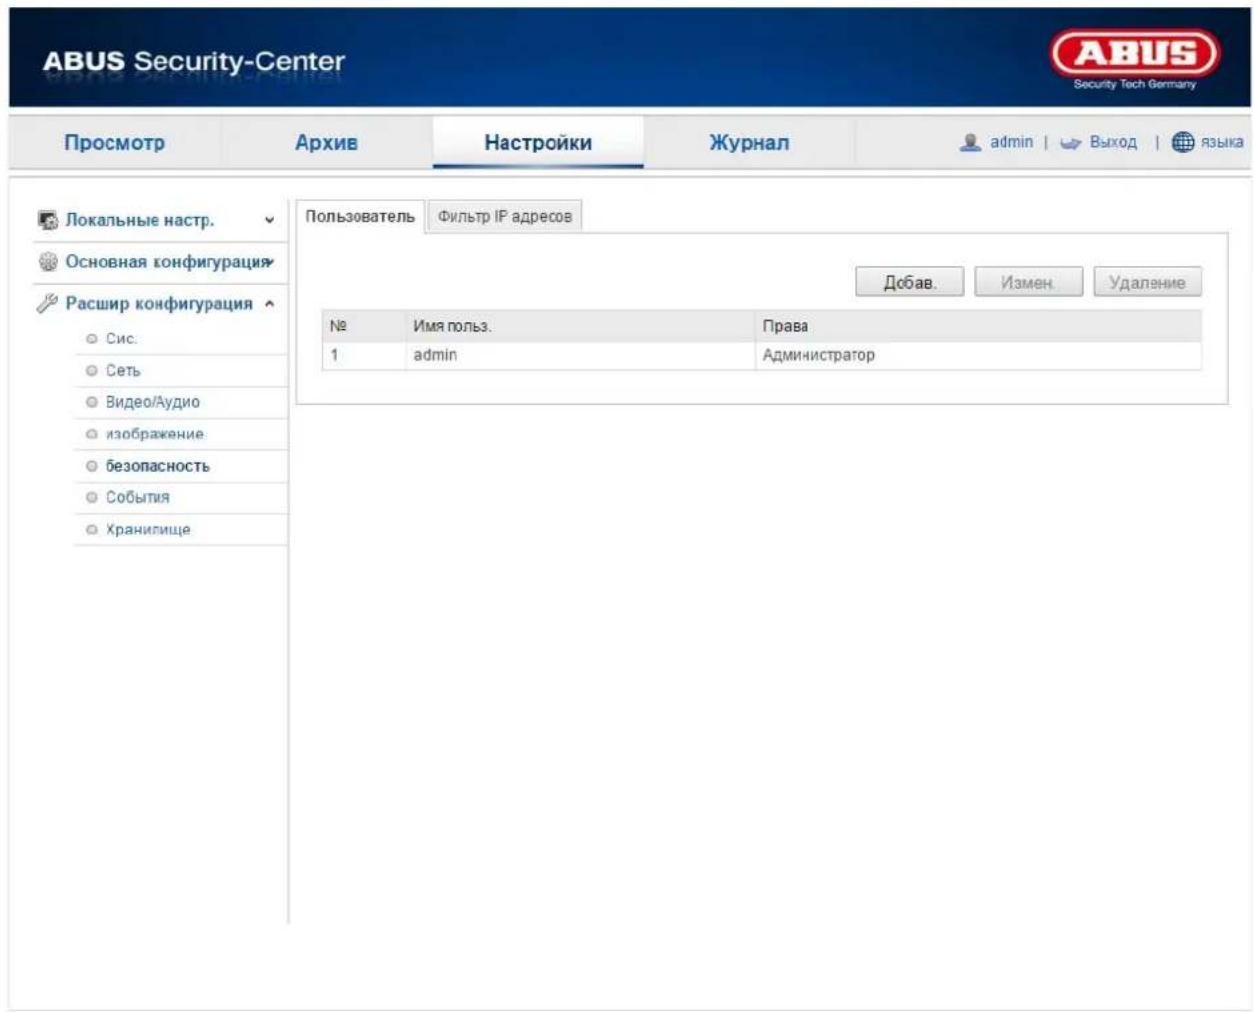Open the языка language selector

click(1222, 142)
